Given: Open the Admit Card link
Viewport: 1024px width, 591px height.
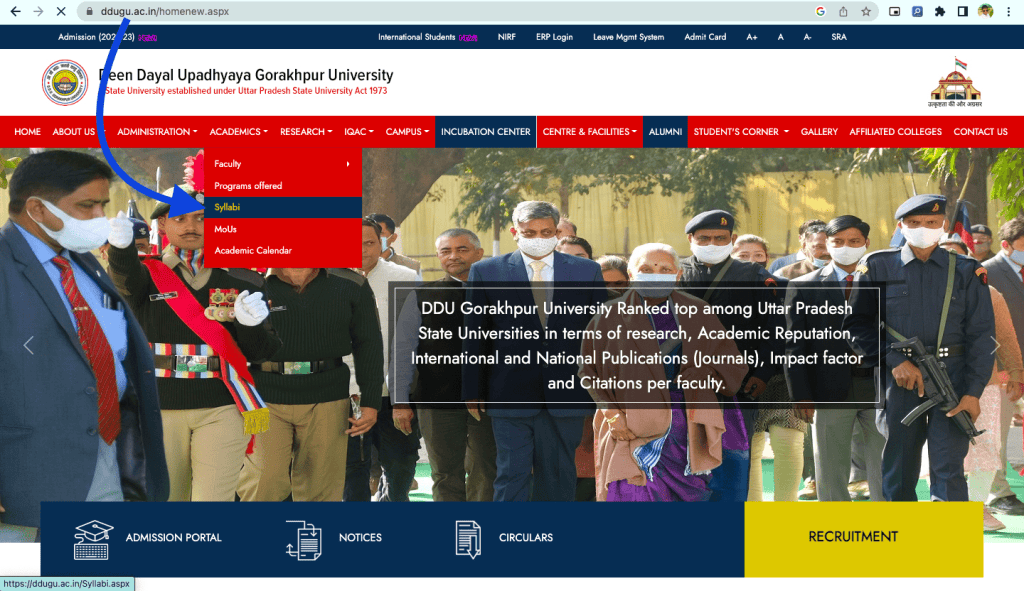Looking at the screenshot, I should click(x=705, y=37).
